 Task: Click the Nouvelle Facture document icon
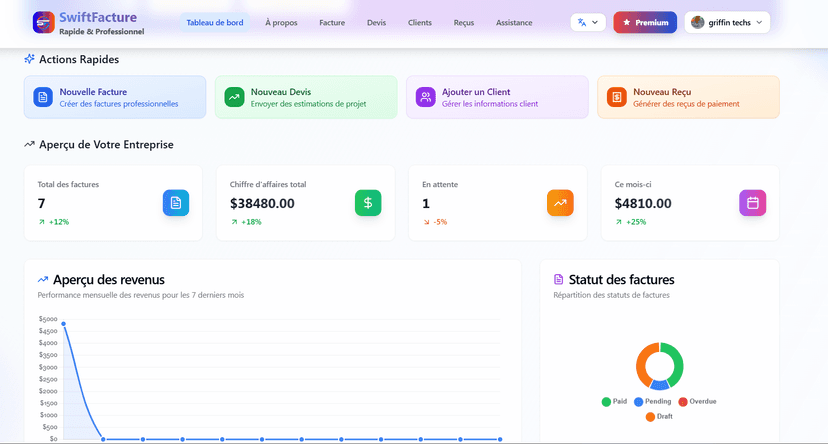coord(43,97)
